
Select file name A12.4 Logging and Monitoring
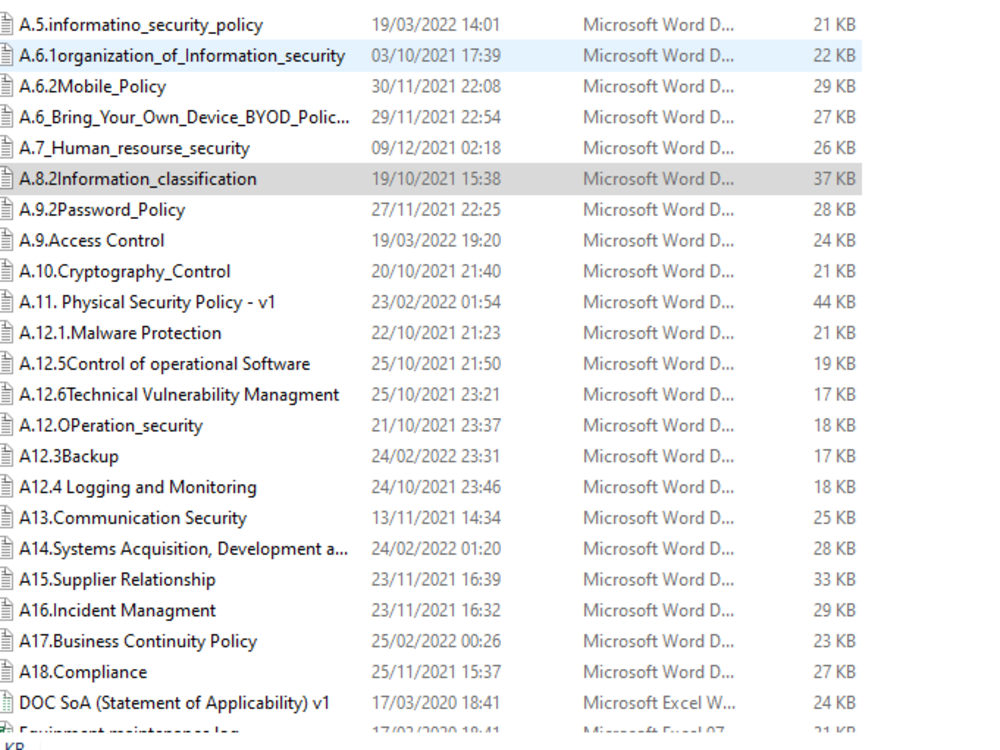[x=138, y=487]
